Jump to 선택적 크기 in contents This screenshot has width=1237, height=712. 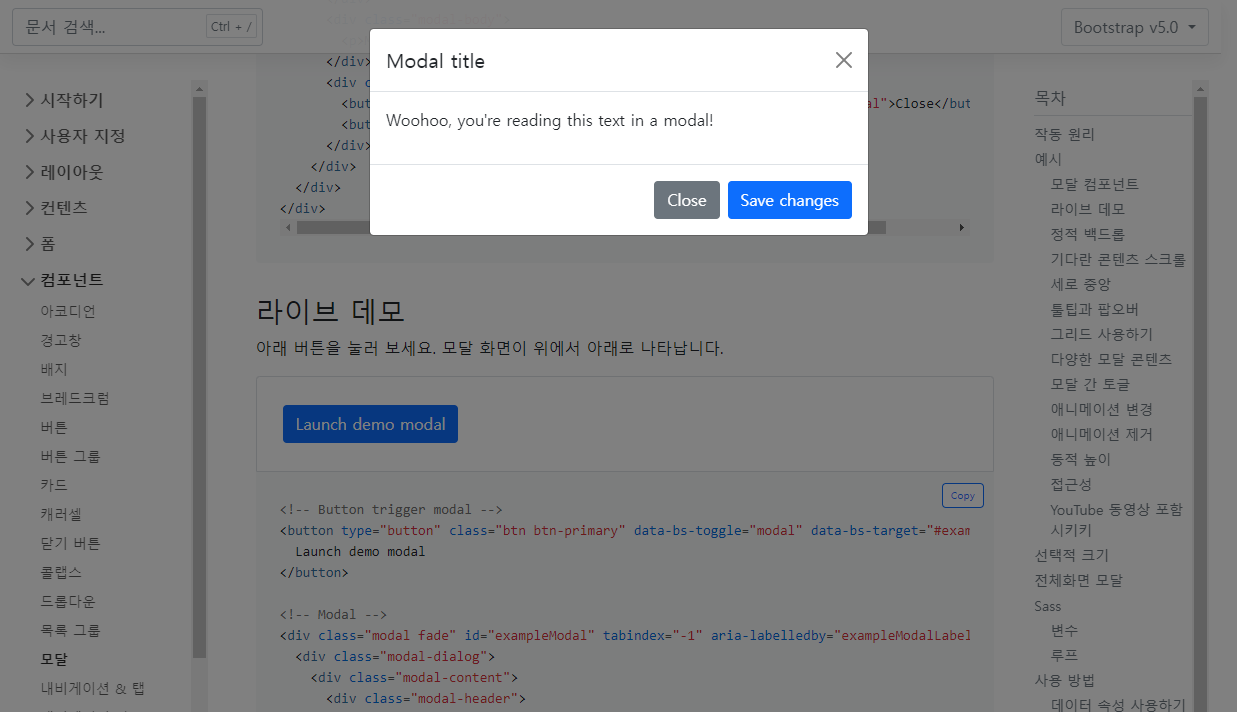(1072, 555)
